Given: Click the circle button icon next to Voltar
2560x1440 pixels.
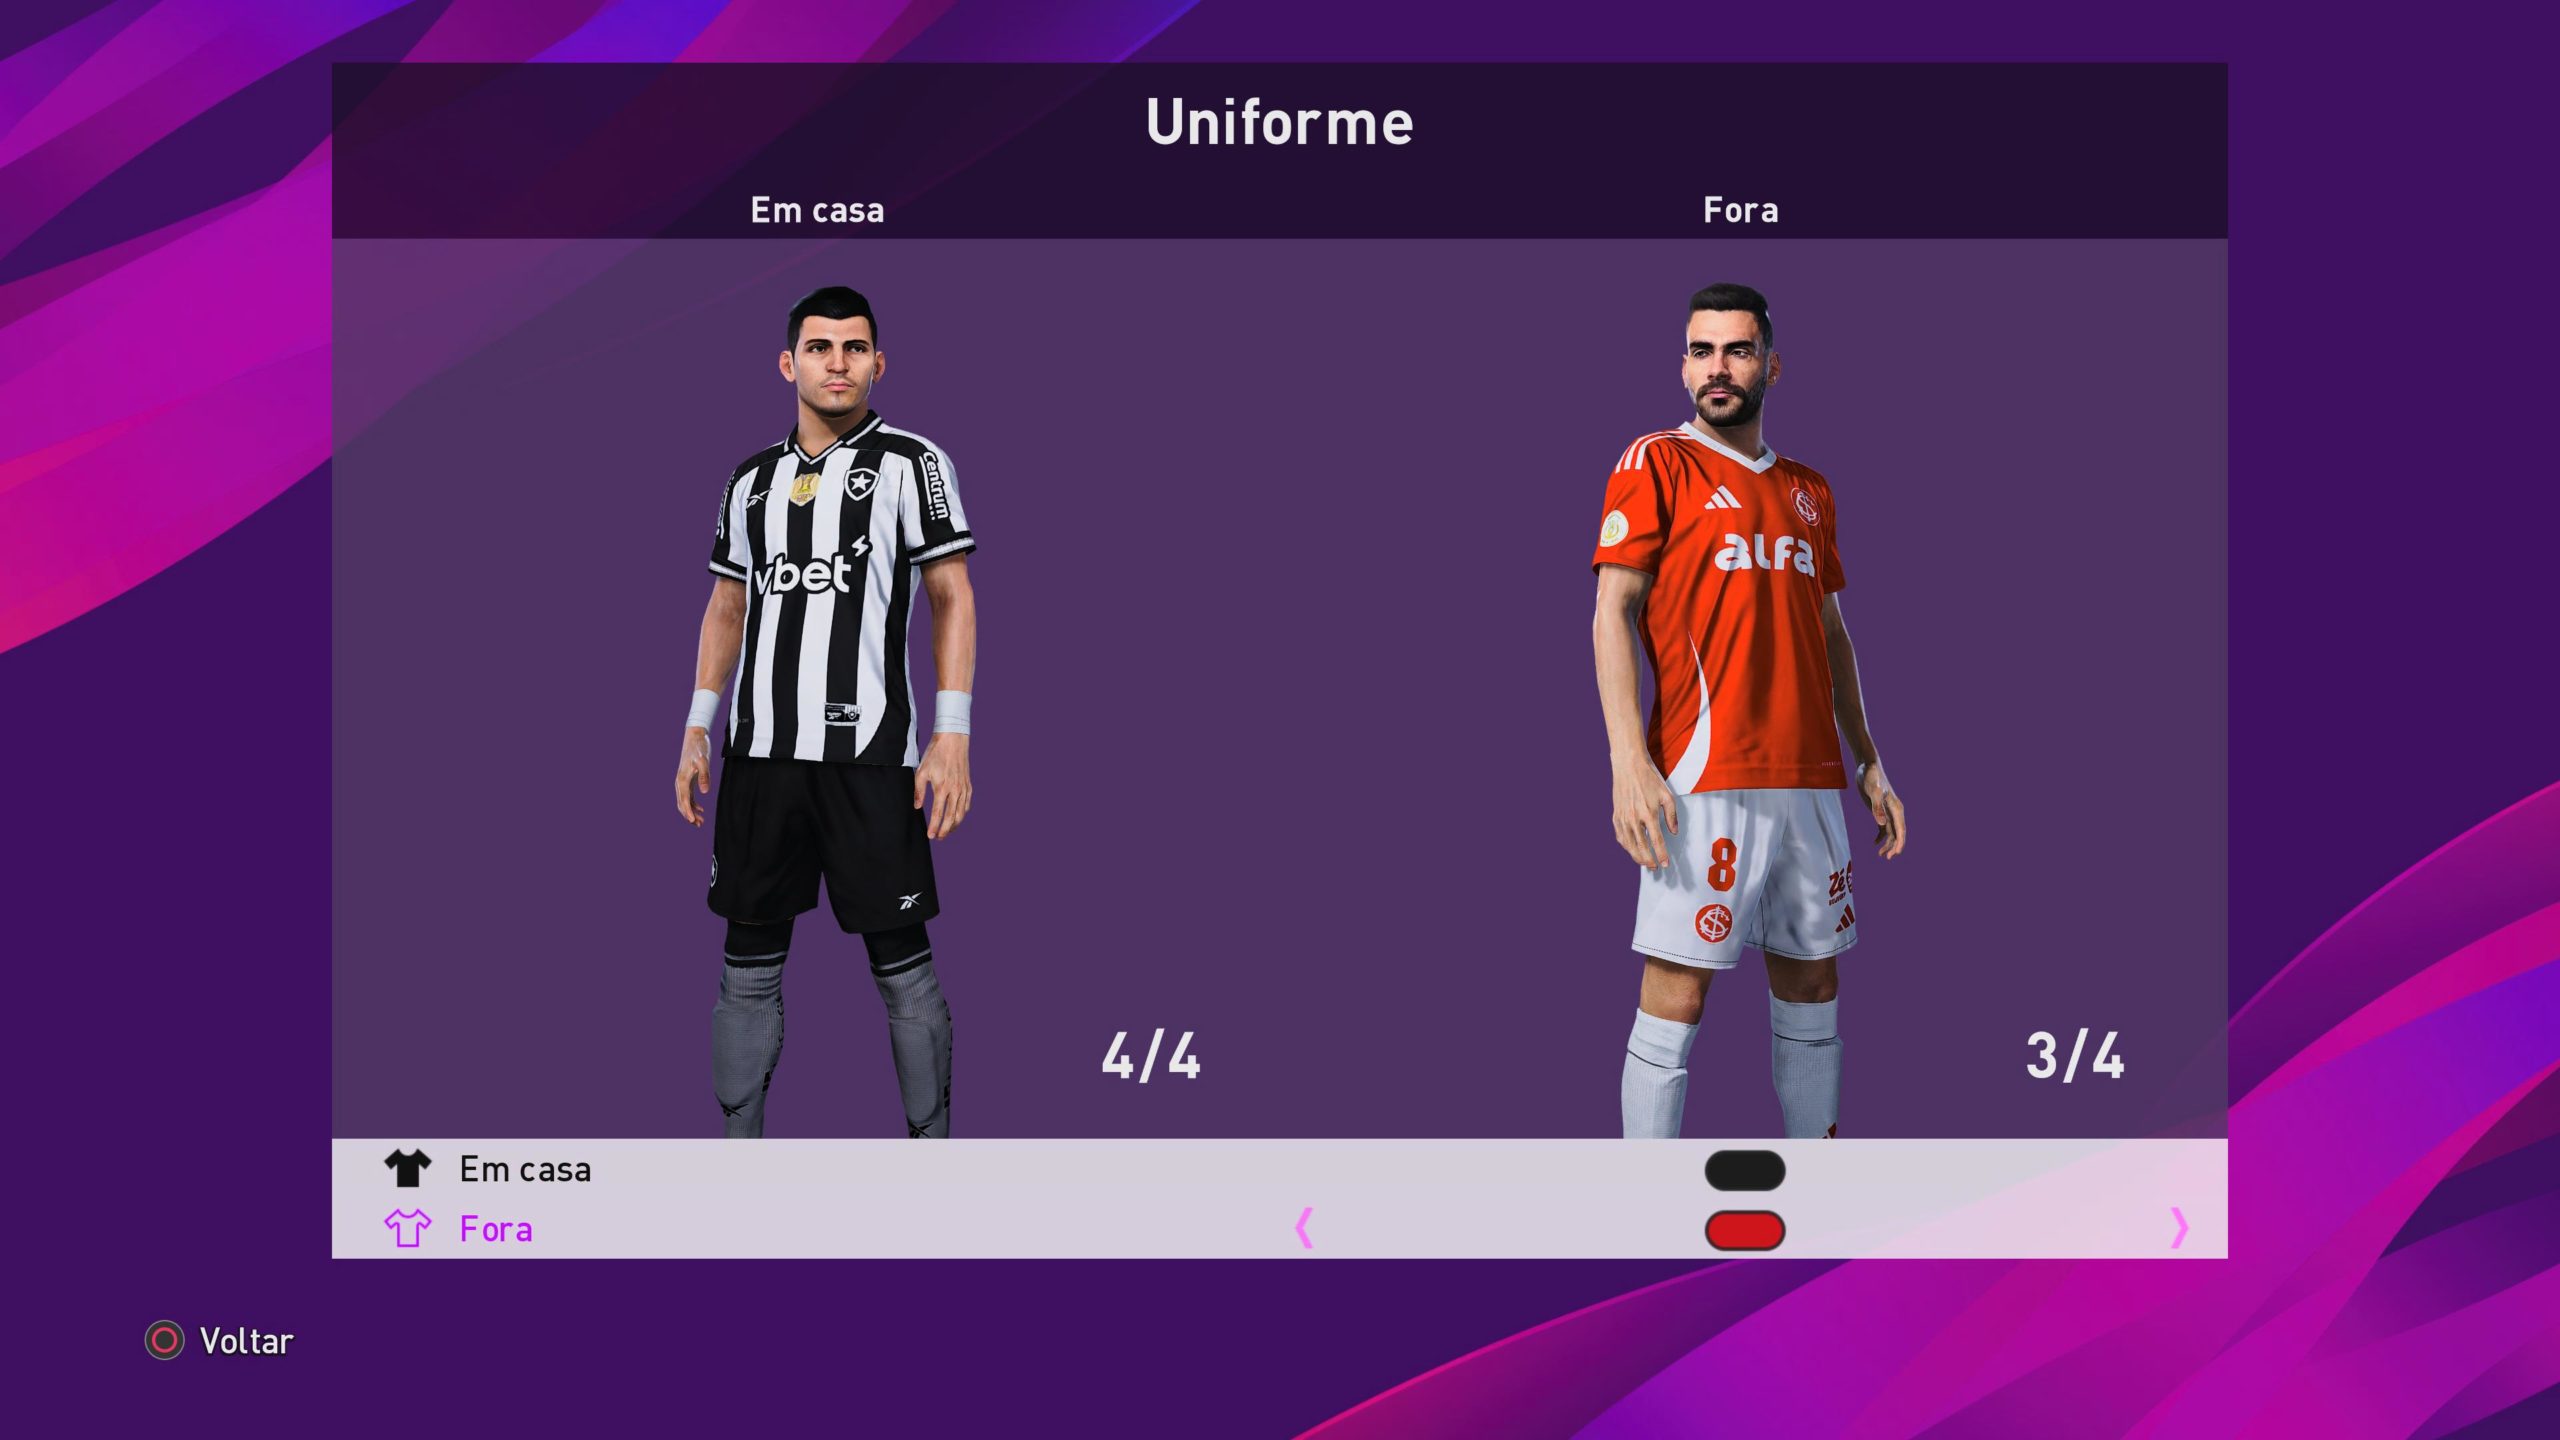Looking at the screenshot, I should tap(164, 1340).
